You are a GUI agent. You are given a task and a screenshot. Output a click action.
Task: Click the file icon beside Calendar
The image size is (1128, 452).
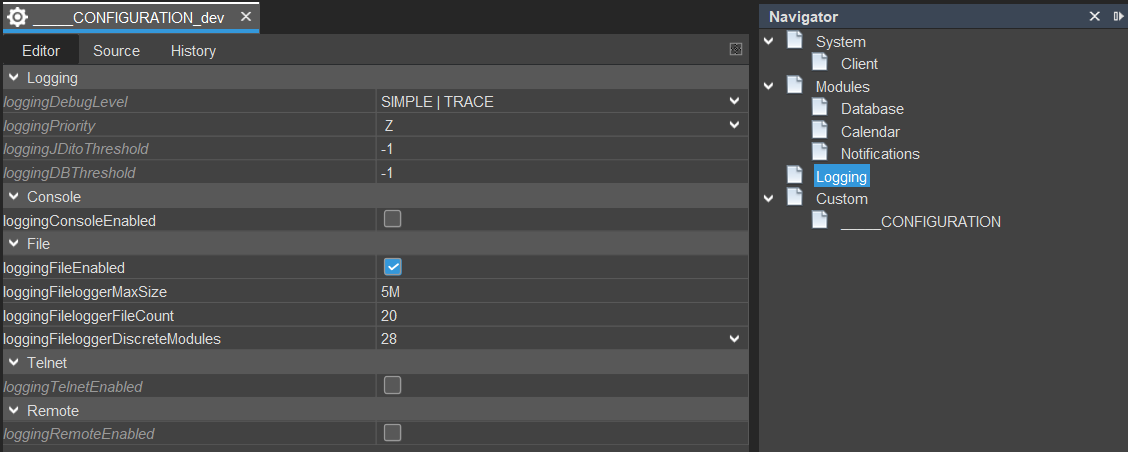(x=819, y=131)
